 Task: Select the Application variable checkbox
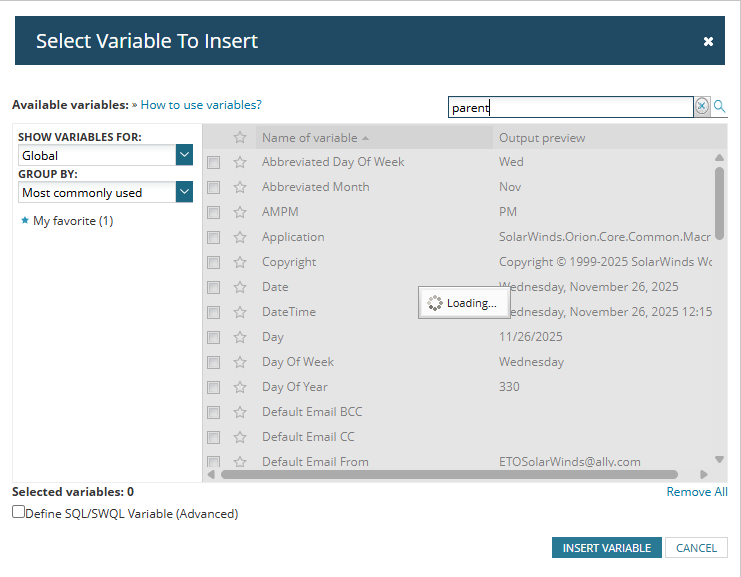tap(214, 238)
